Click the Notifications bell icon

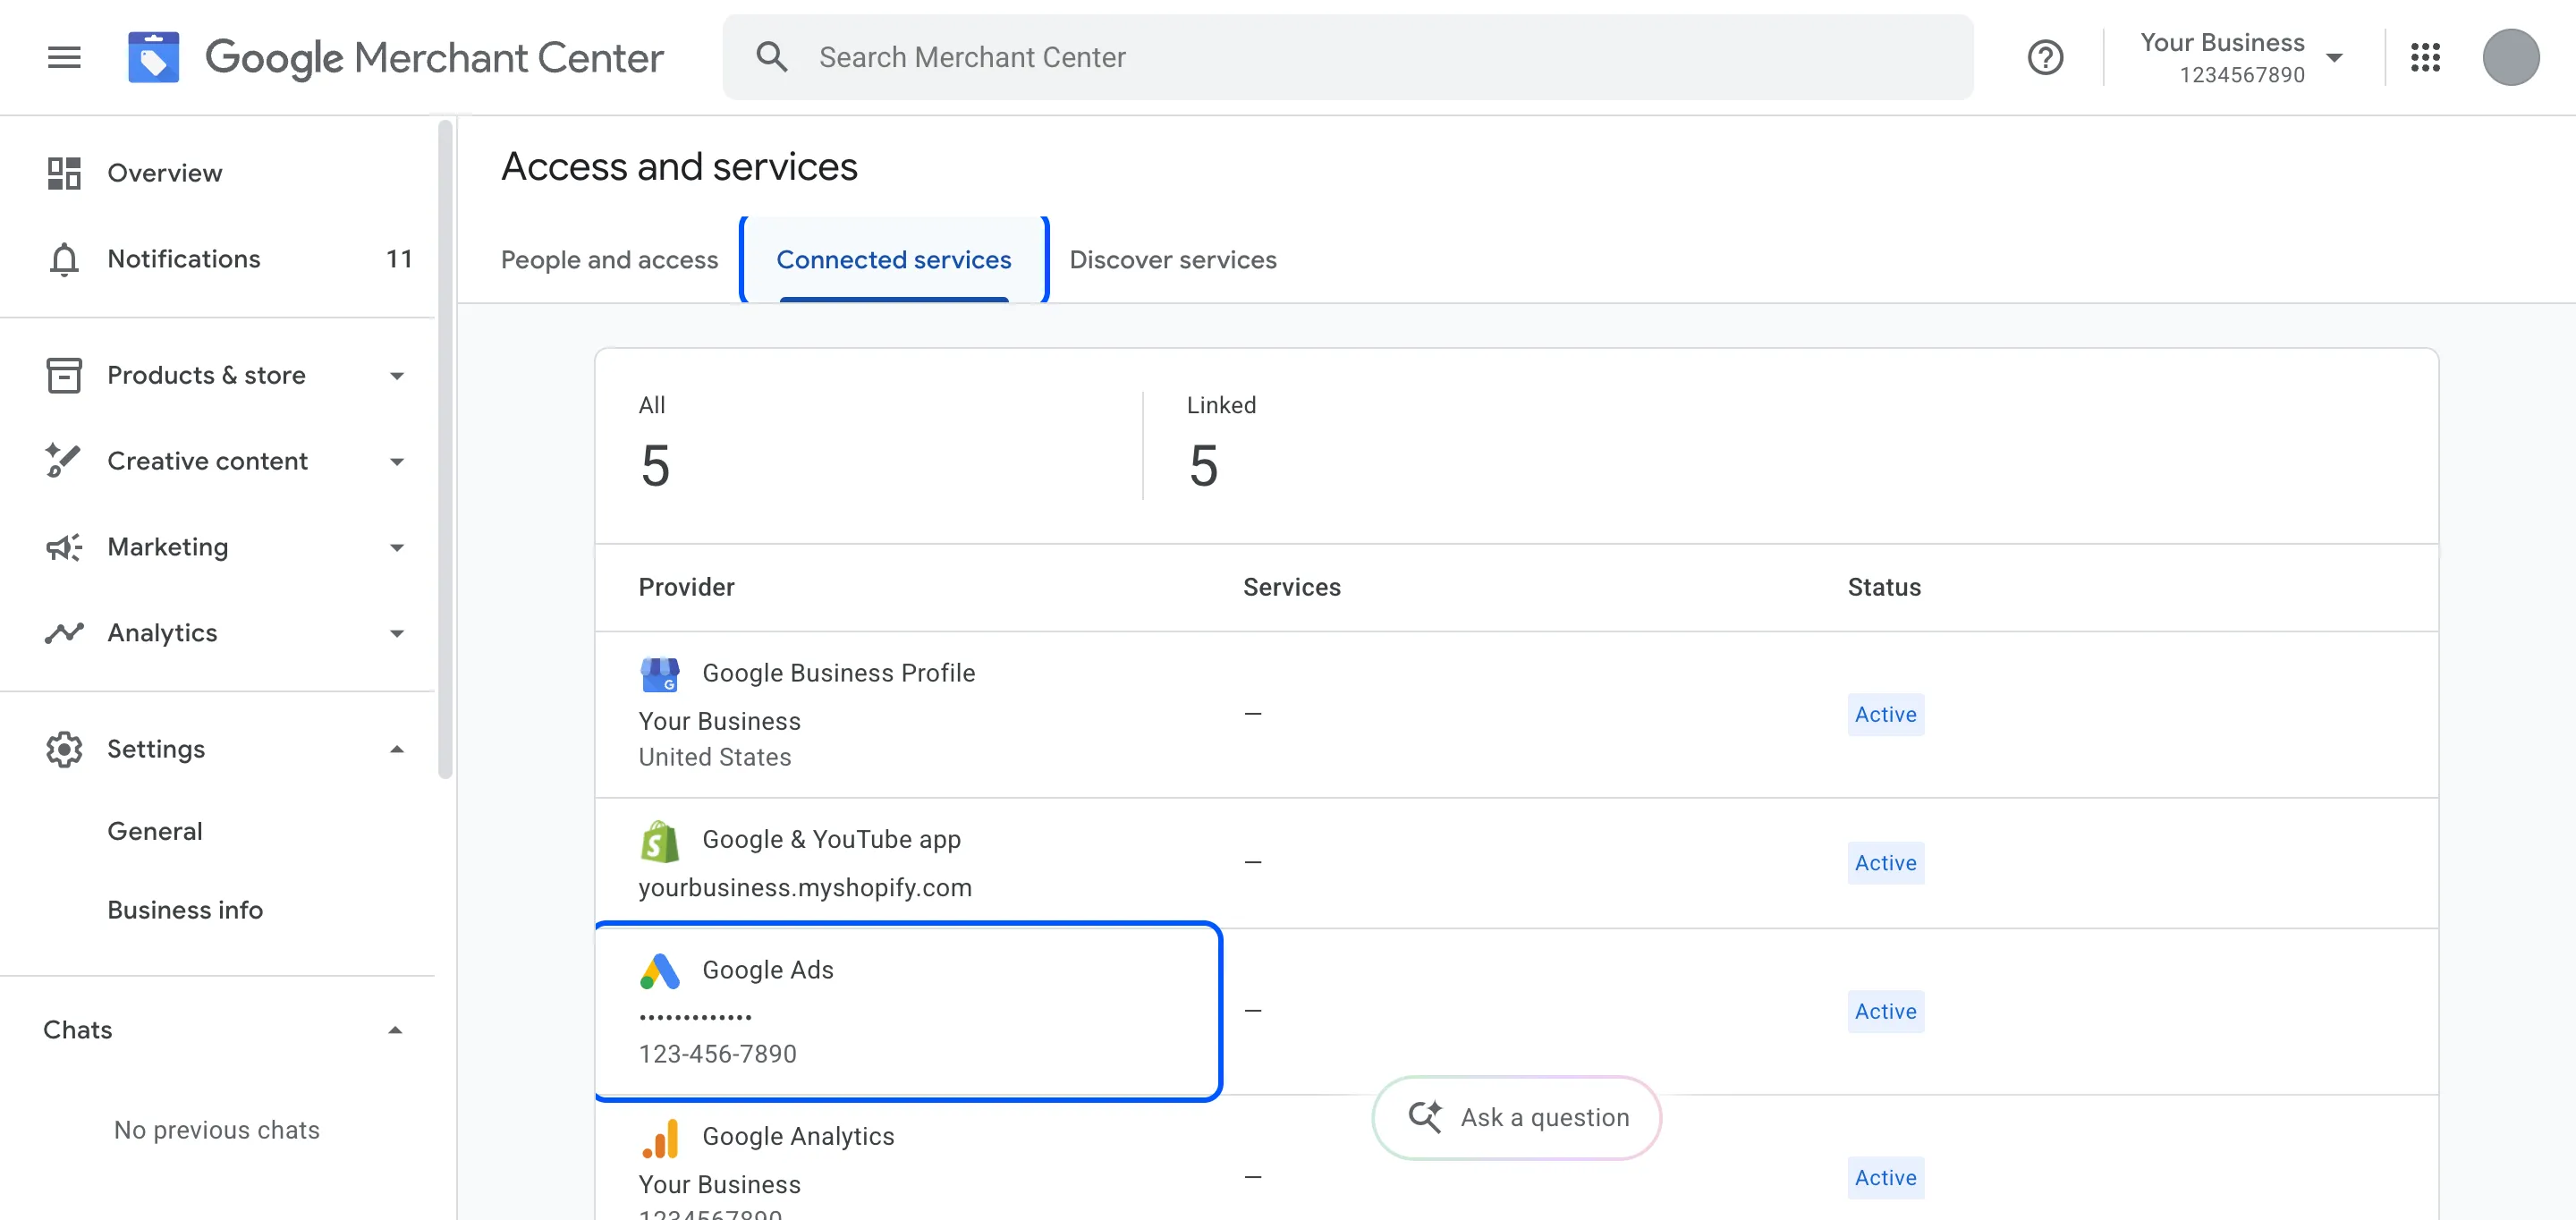click(x=64, y=259)
